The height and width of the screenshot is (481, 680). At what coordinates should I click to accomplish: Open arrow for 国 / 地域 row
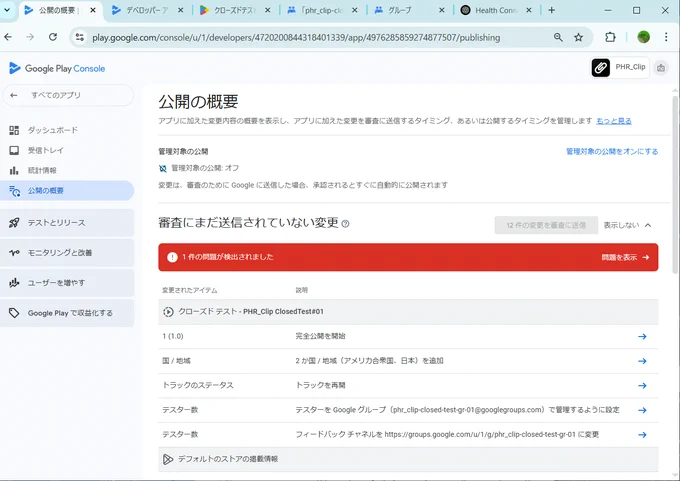(642, 361)
